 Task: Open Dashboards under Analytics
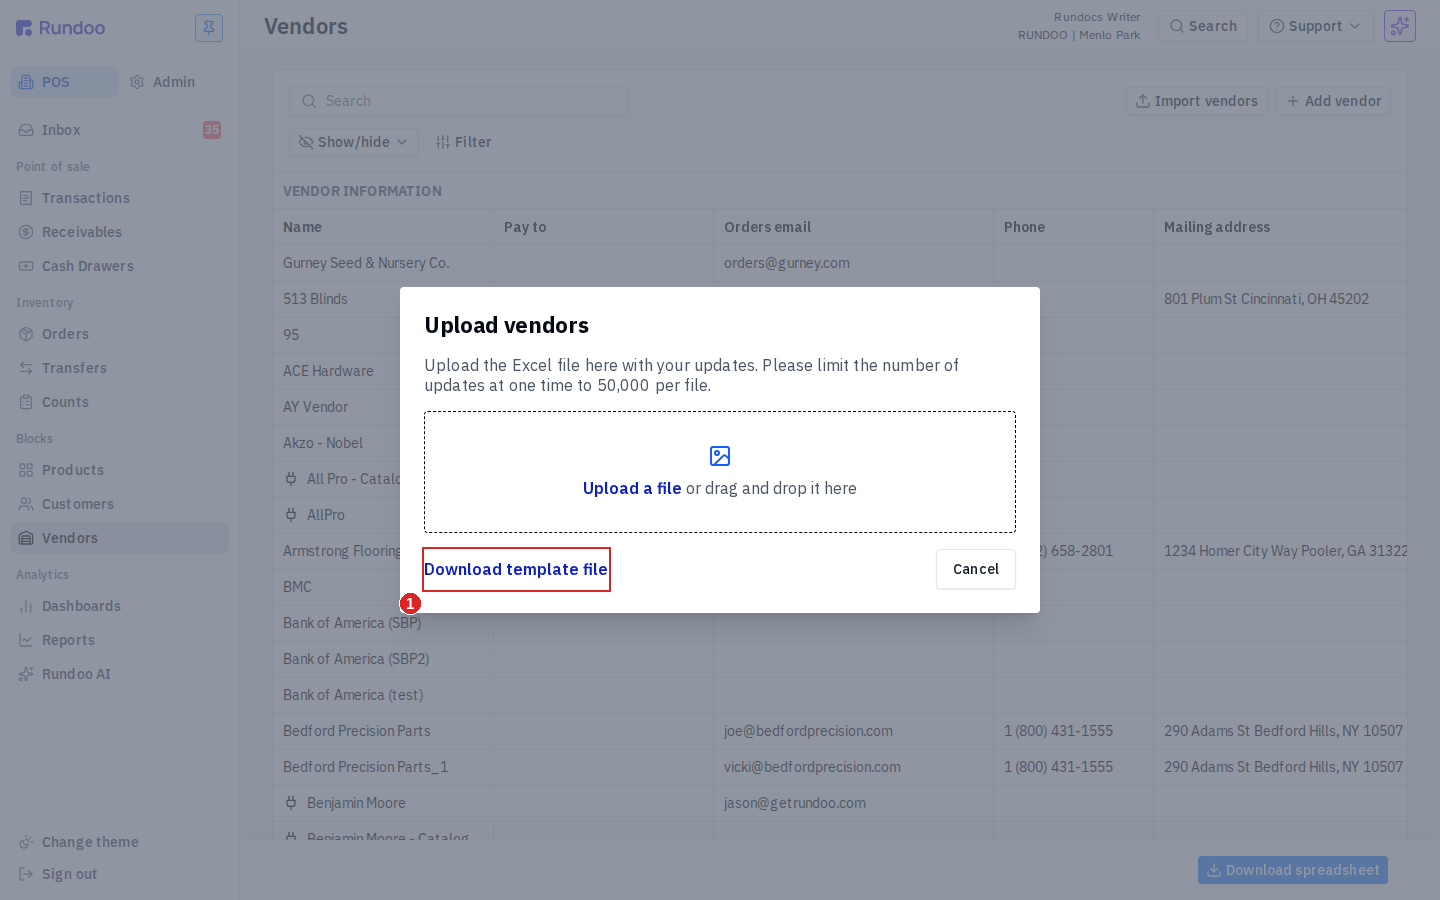[x=119, y=606]
